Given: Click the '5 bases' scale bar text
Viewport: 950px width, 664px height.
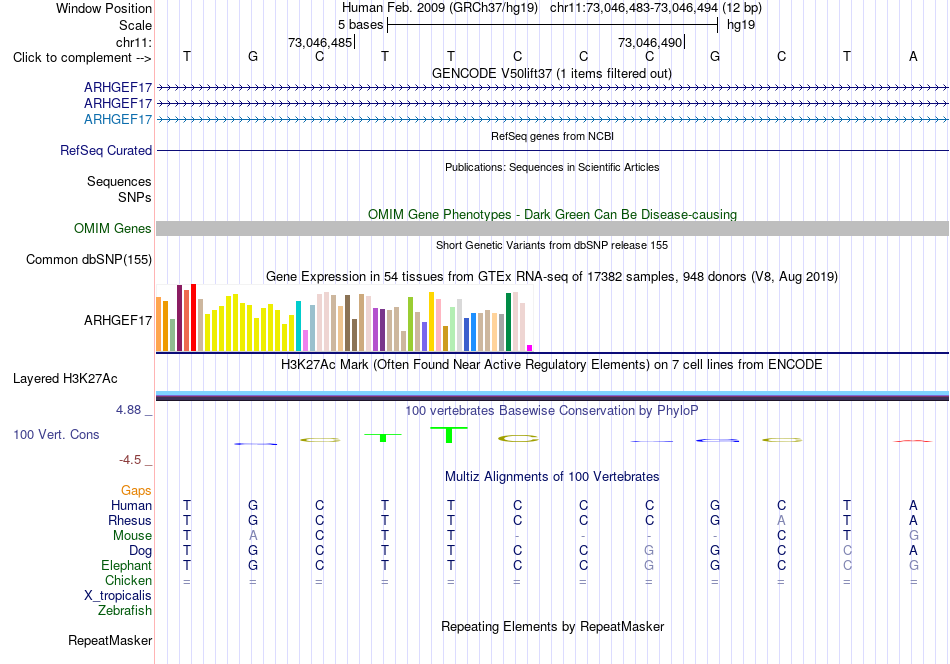Looking at the screenshot, I should point(360,25).
